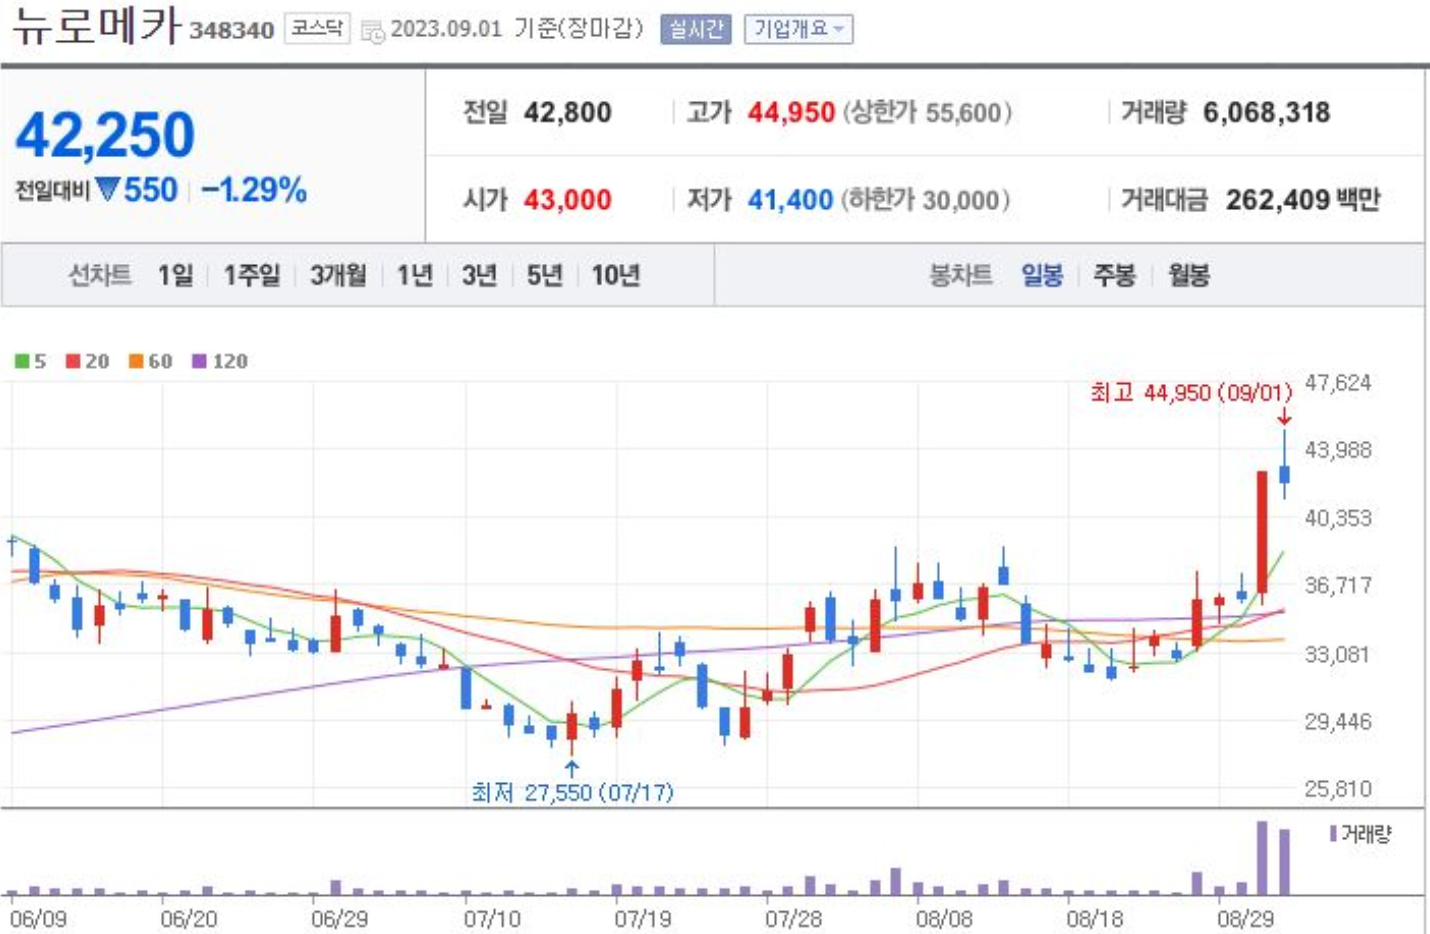1430x934 pixels.
Task: Click the purple 120-day moving average swatch
Action: pos(199,361)
